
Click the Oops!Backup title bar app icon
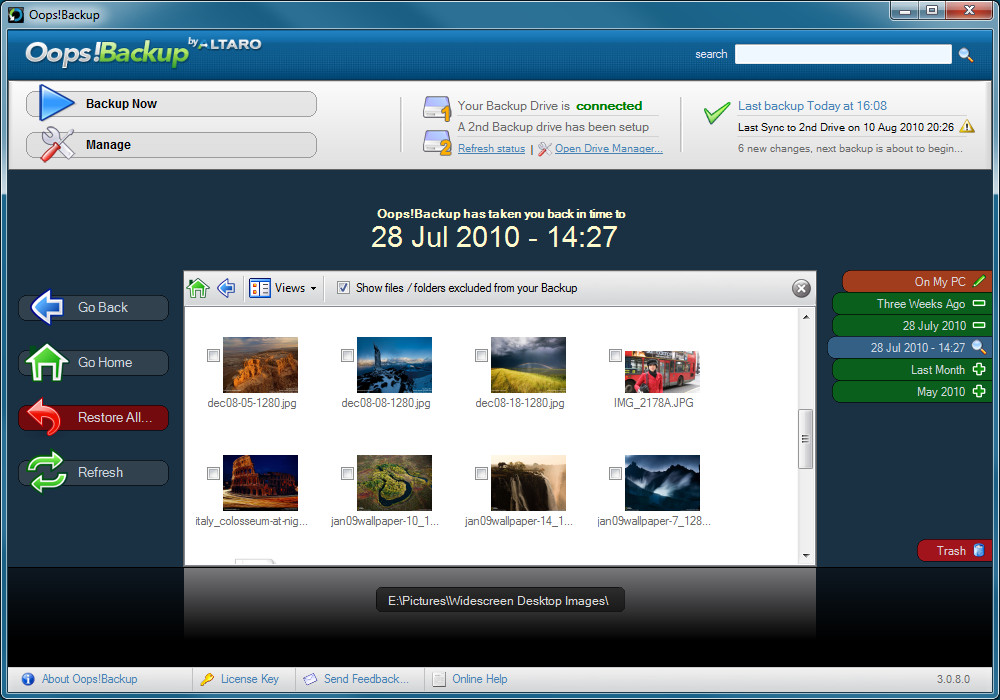pos(16,14)
